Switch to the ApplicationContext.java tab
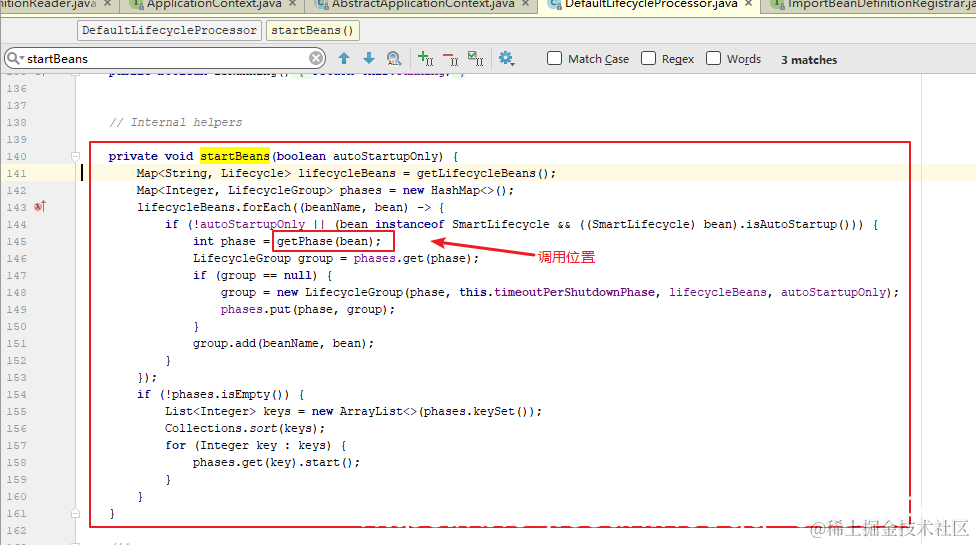This screenshot has height=545, width=976. coord(214,4)
